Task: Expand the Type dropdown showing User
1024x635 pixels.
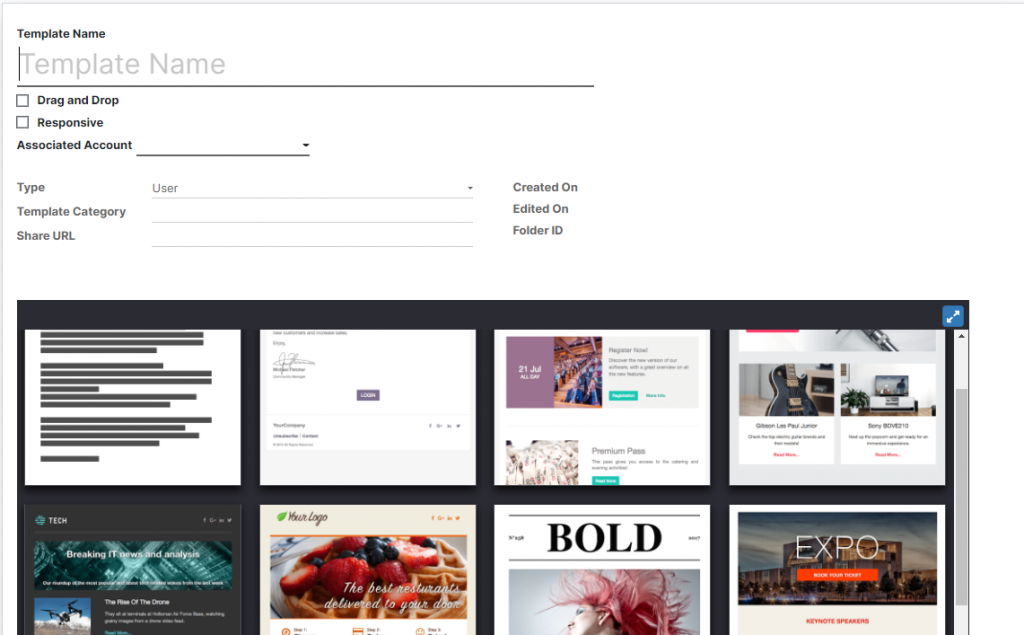Action: coord(312,188)
